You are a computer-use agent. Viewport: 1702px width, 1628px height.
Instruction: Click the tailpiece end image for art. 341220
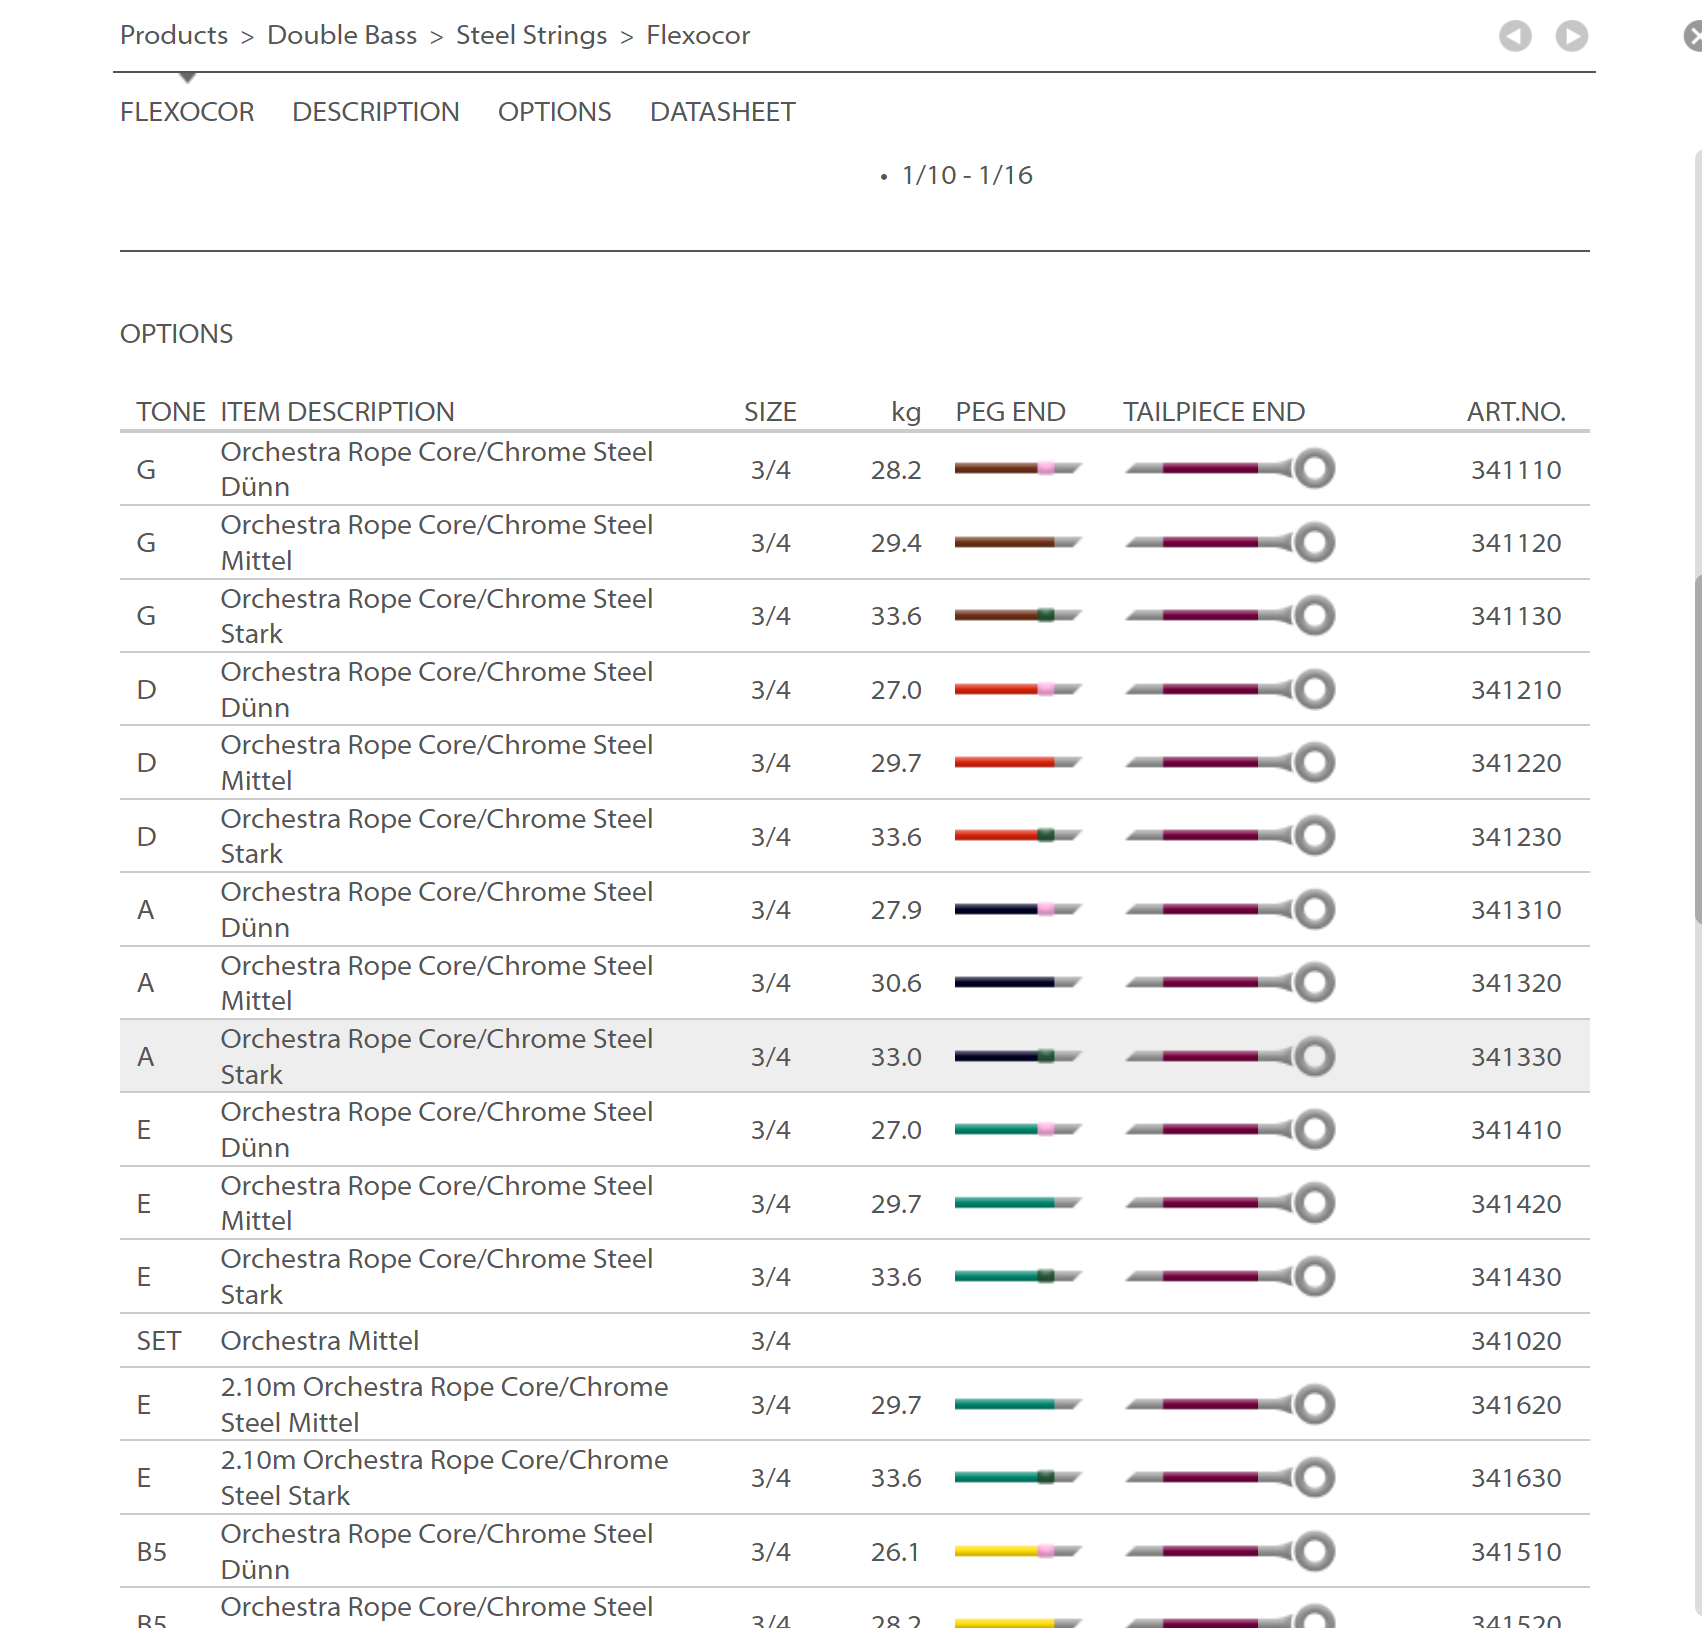(x=1230, y=762)
